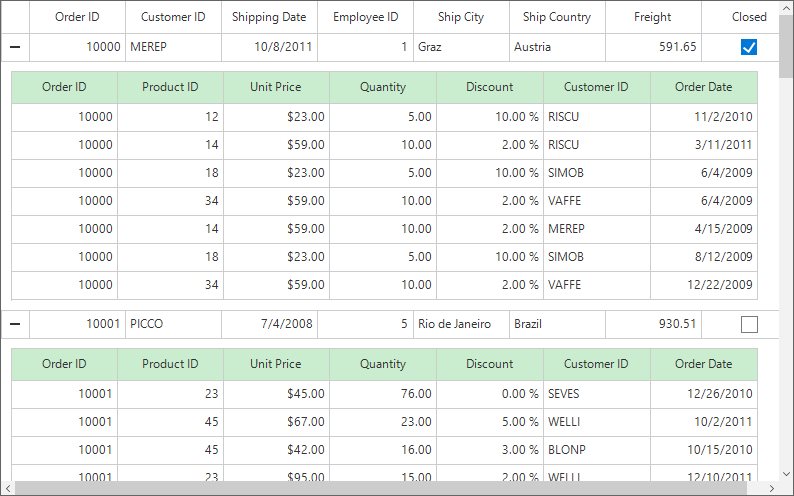The image size is (794, 496).
Task: Click the vertical scrollbar up arrow
Action: coord(787,7)
